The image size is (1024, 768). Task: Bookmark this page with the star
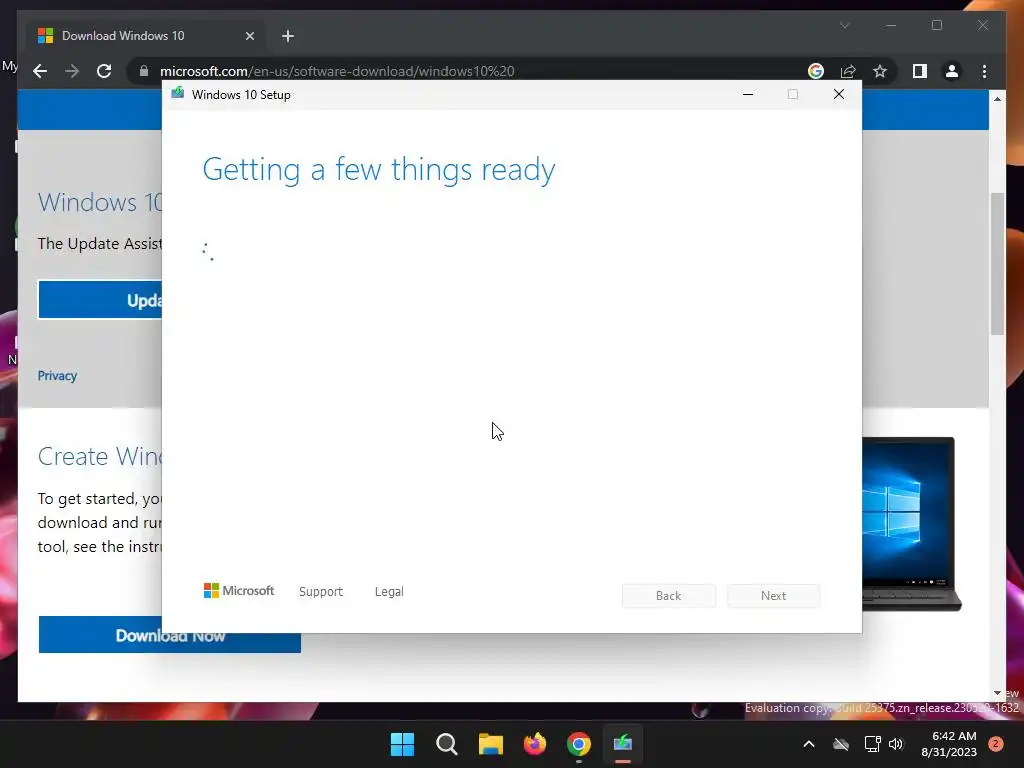click(x=880, y=71)
